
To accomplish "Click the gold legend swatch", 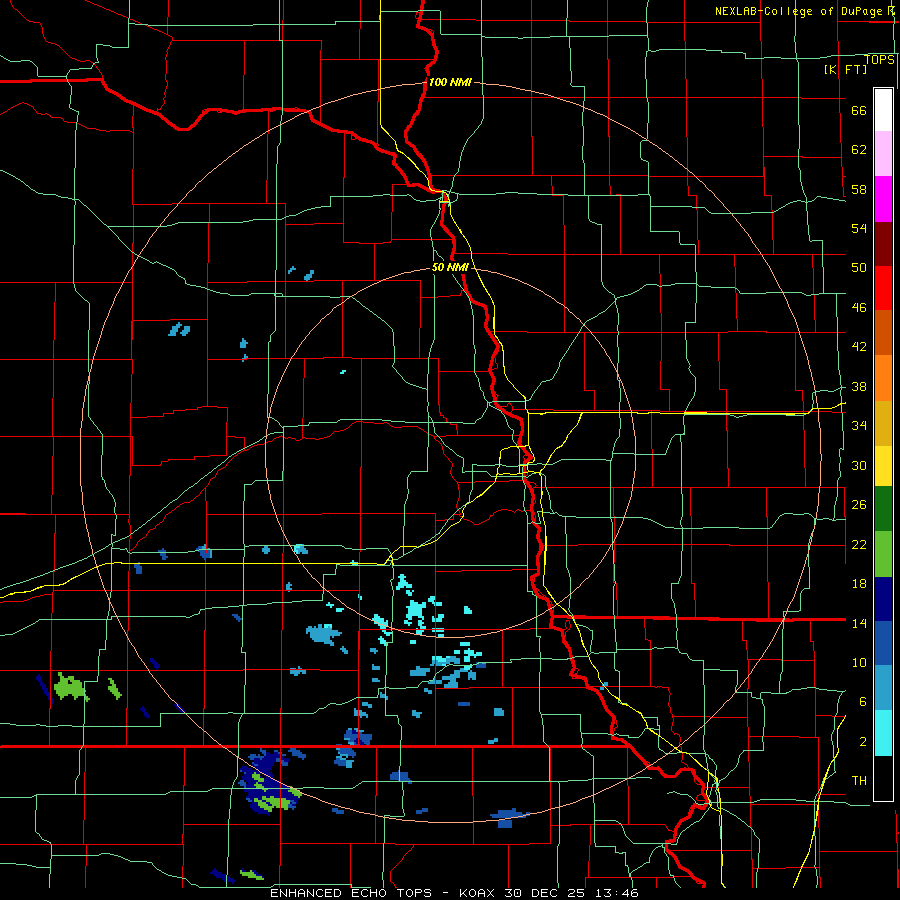I will coord(883,423).
